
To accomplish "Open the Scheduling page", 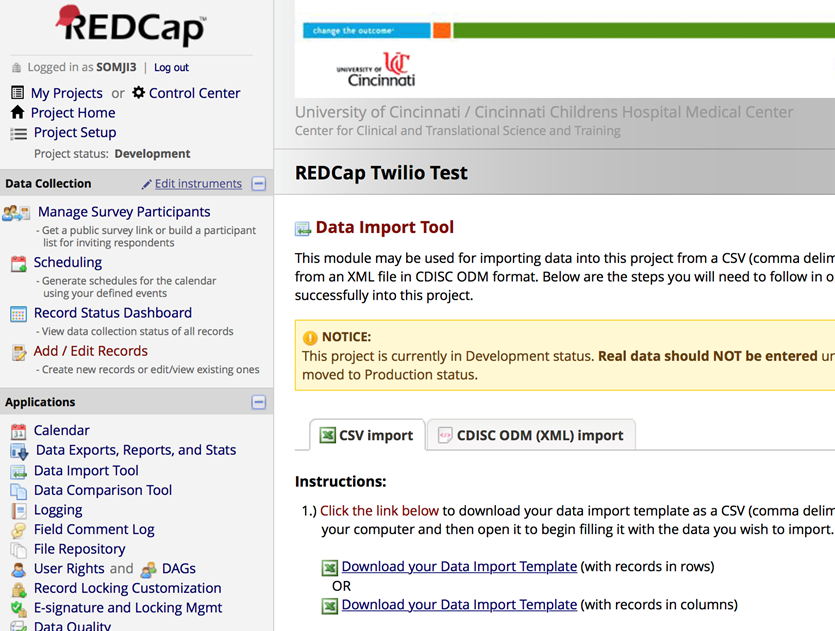I will coord(68,263).
